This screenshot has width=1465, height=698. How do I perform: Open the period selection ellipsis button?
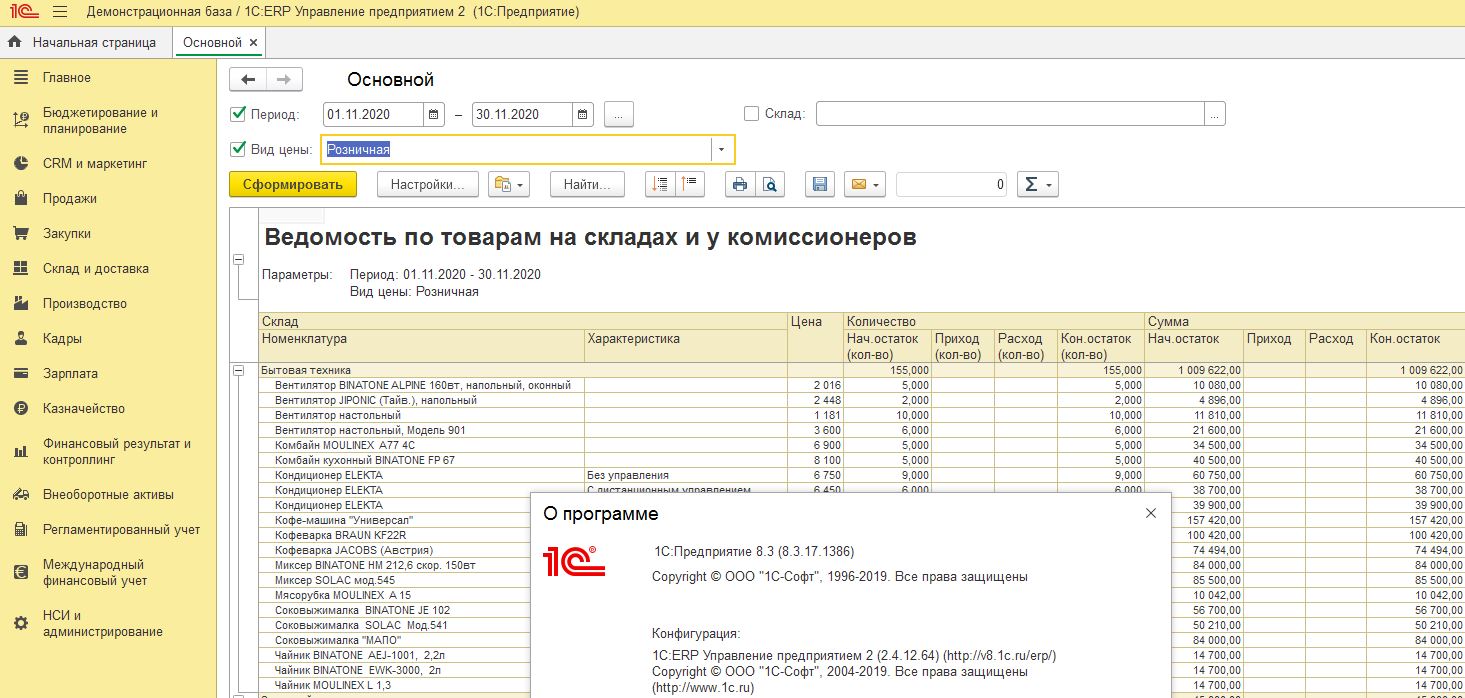[619, 114]
